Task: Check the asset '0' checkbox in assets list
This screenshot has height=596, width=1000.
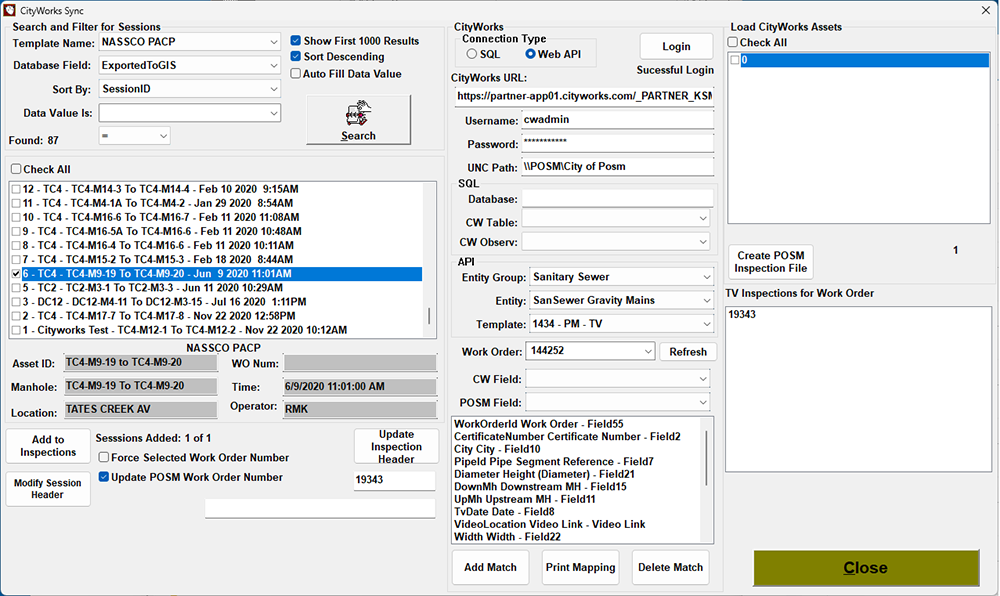Action: point(735,60)
